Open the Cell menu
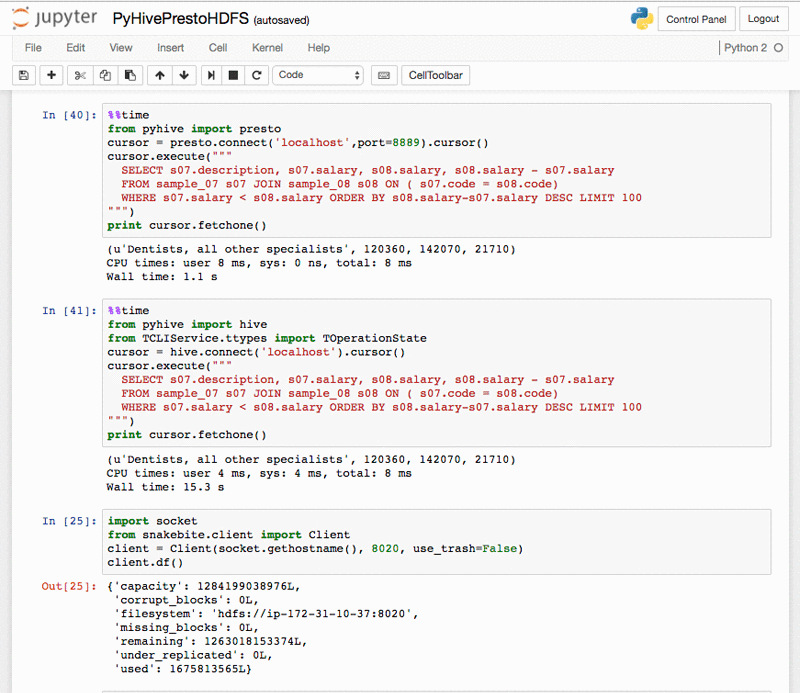800x693 pixels. pos(215,47)
